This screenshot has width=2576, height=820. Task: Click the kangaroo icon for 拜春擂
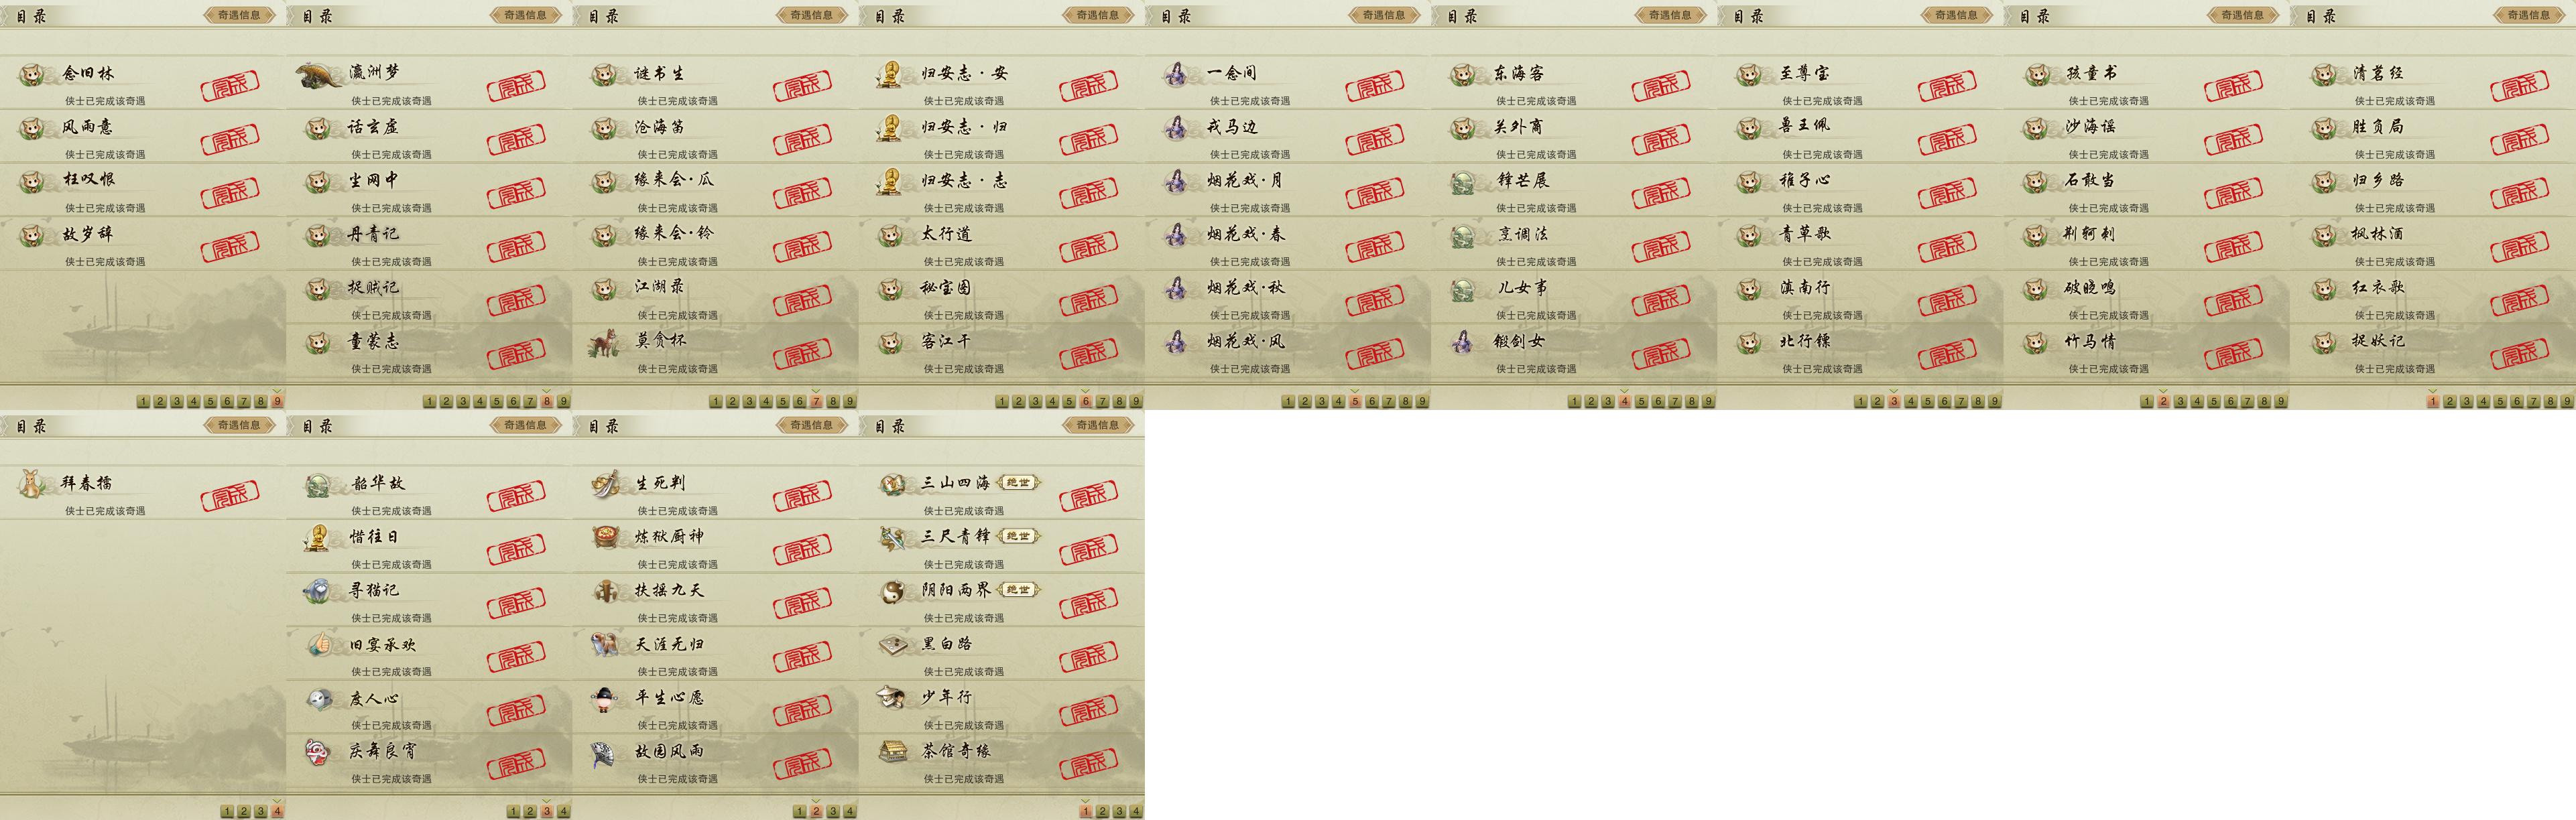(34, 484)
